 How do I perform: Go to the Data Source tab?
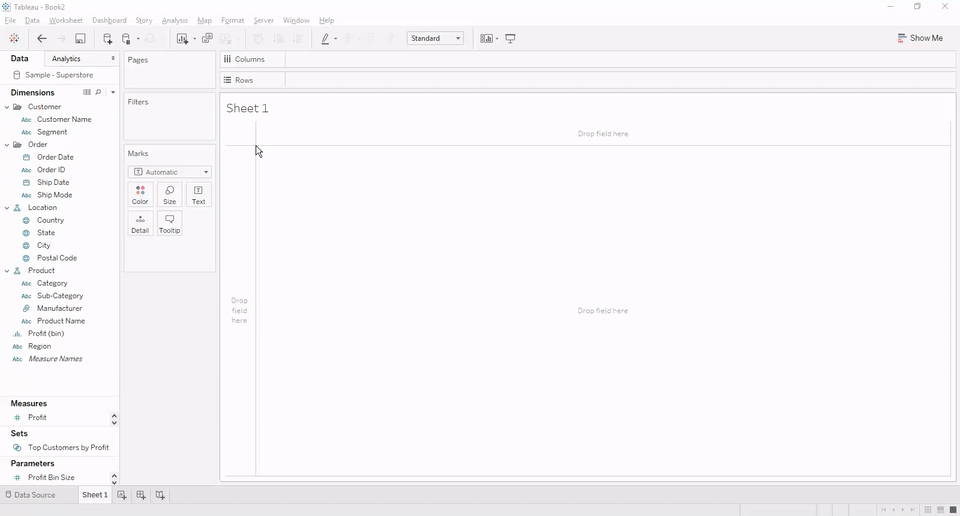click(31, 495)
